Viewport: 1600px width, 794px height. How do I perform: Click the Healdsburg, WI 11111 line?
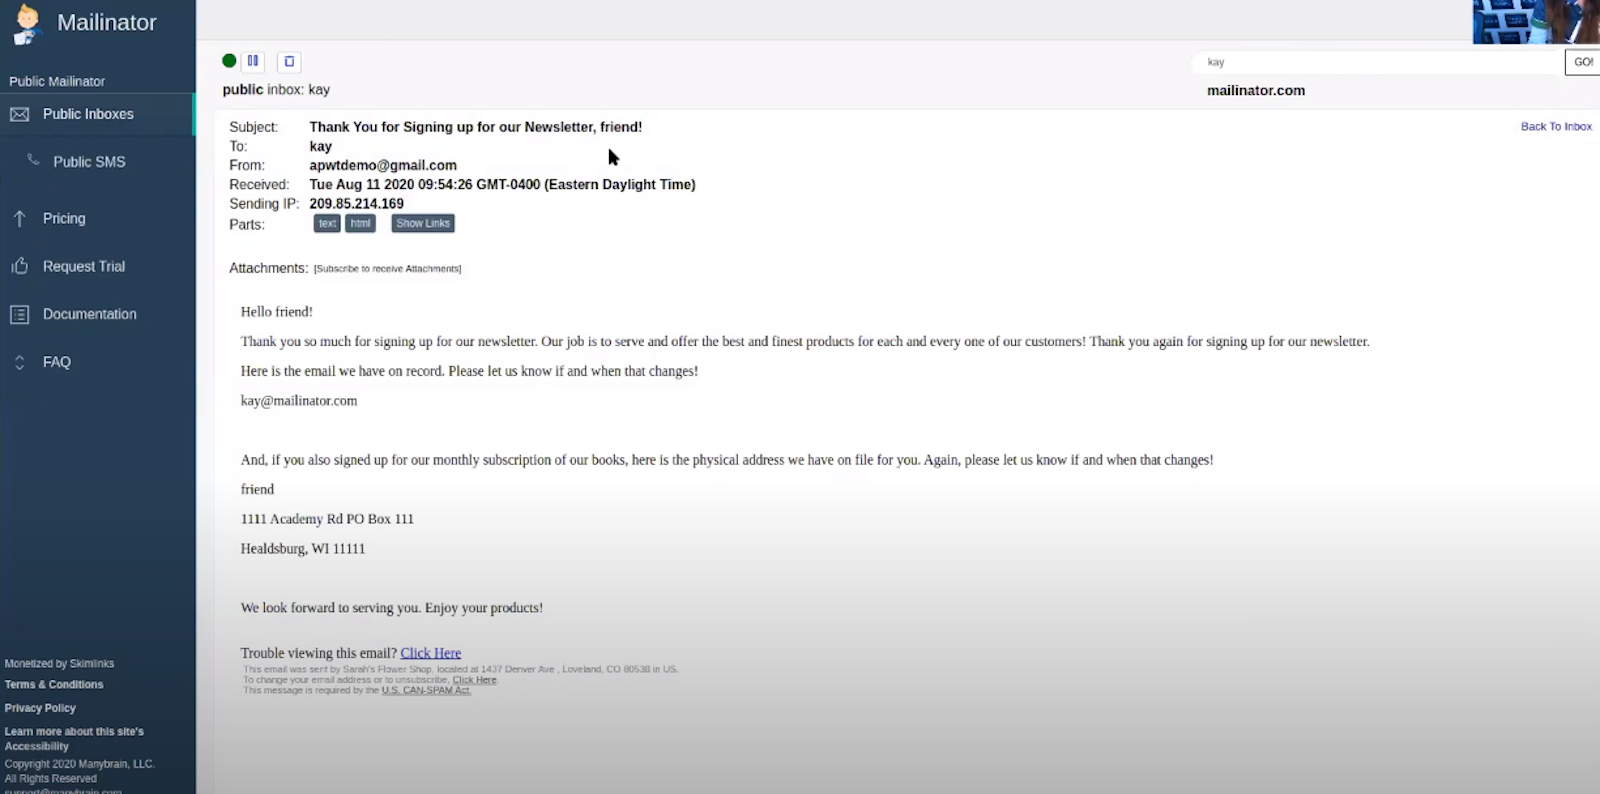click(x=303, y=549)
